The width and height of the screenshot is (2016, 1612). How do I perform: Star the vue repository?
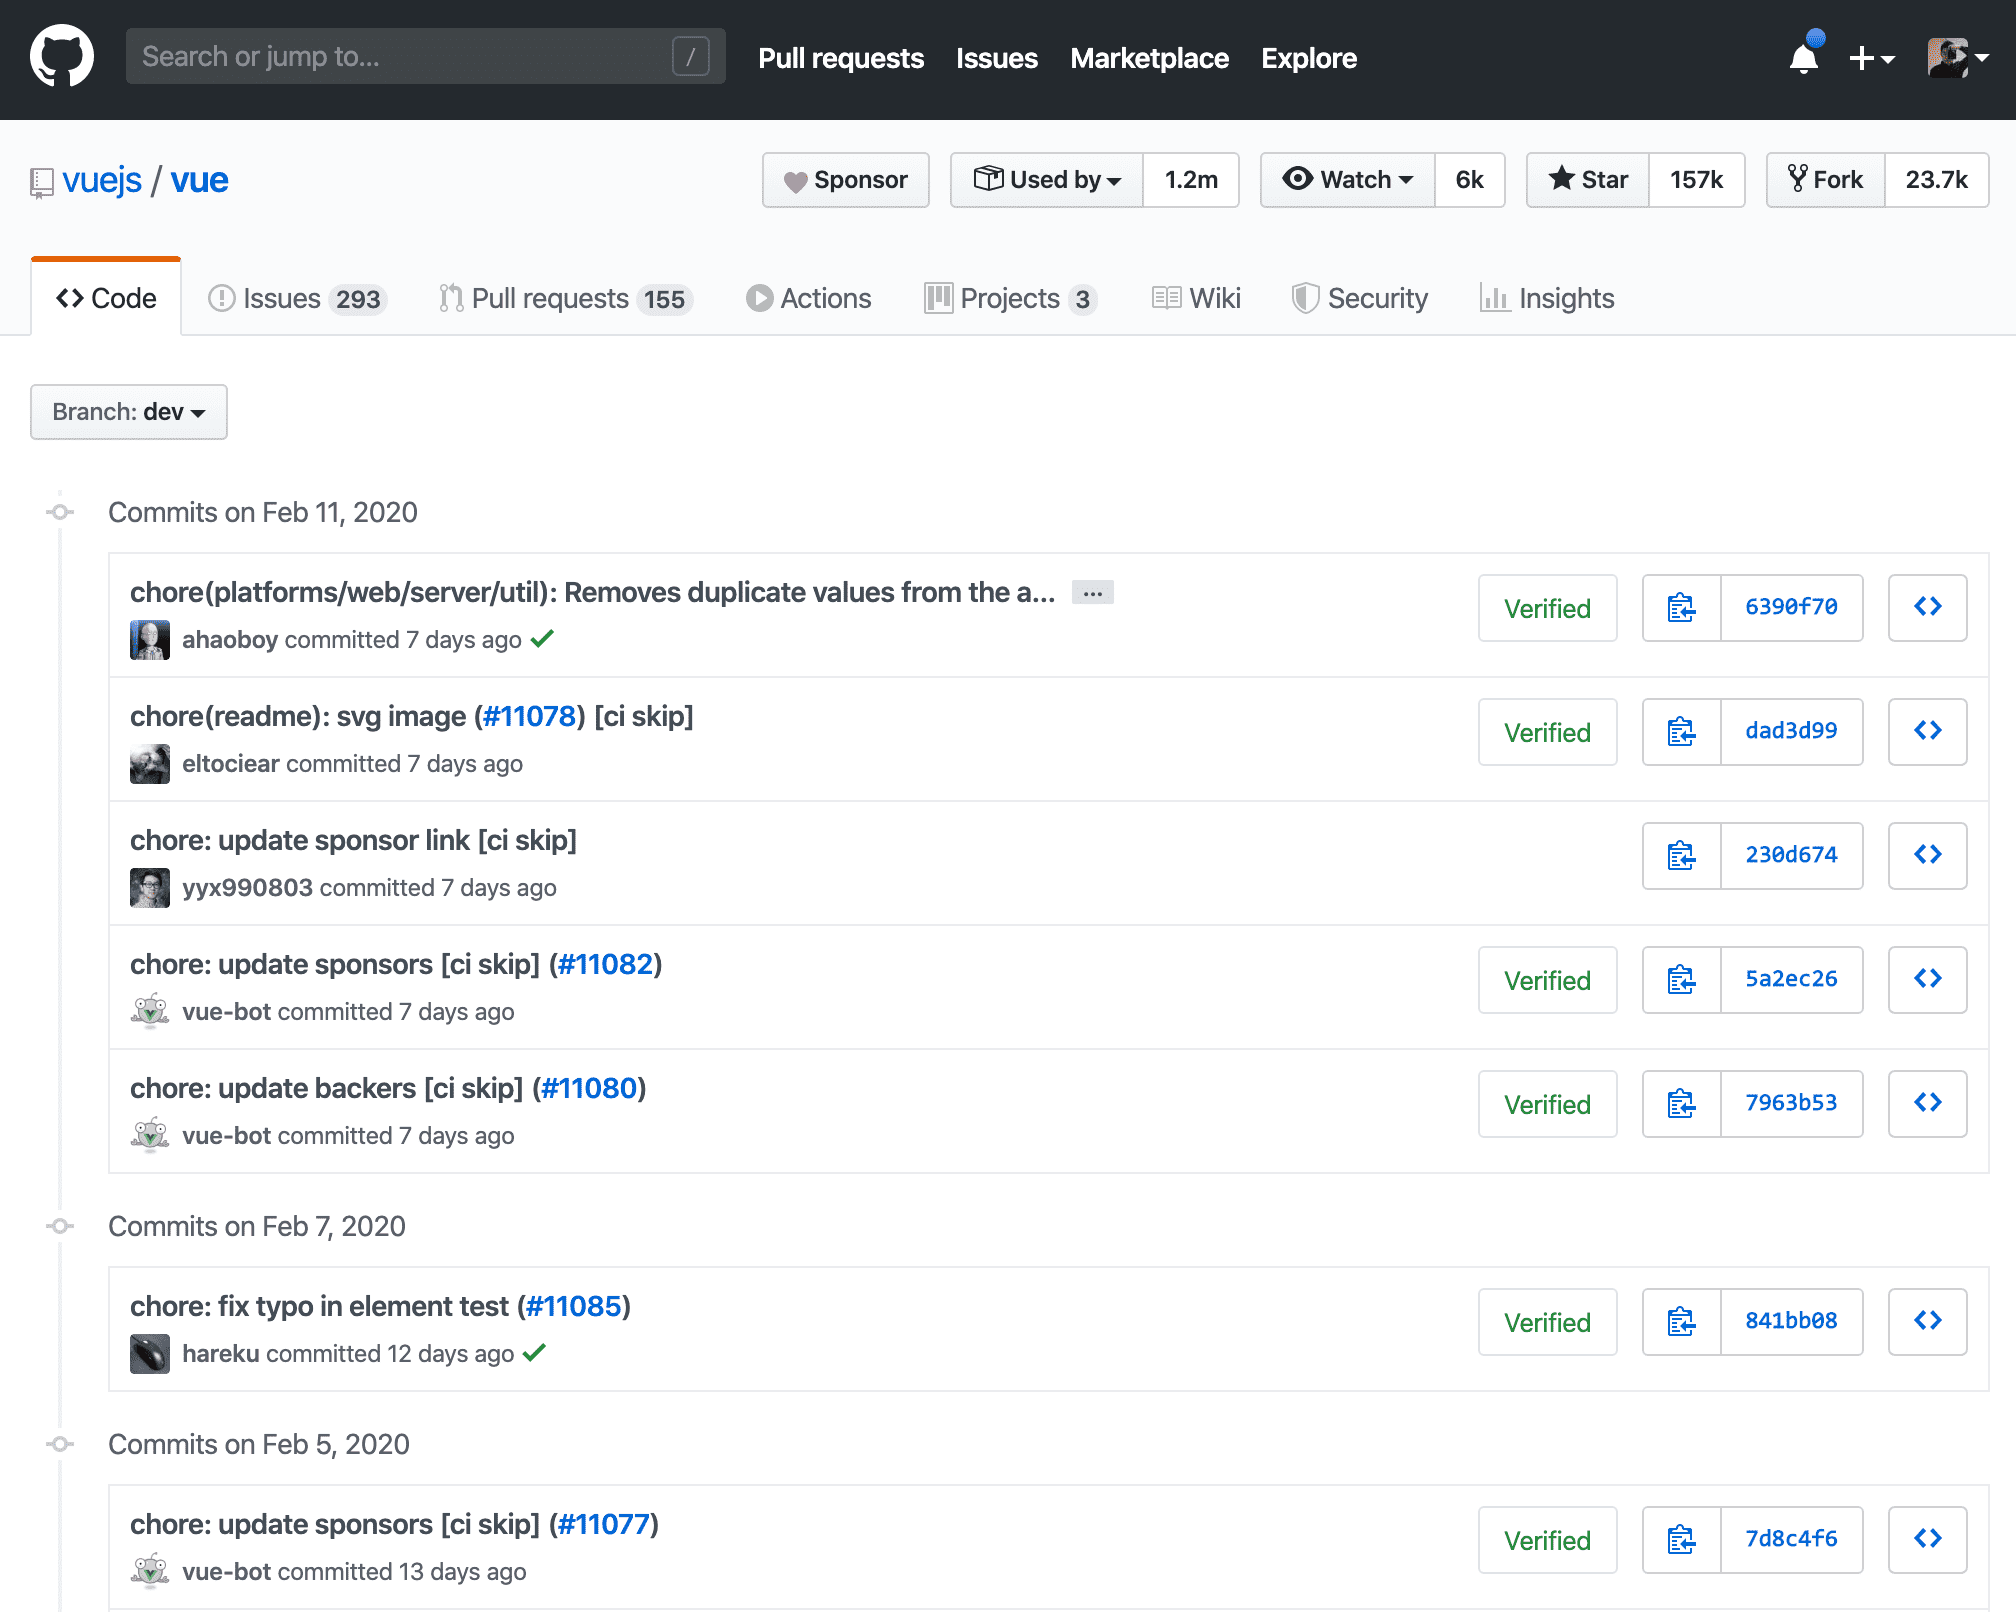(x=1587, y=180)
